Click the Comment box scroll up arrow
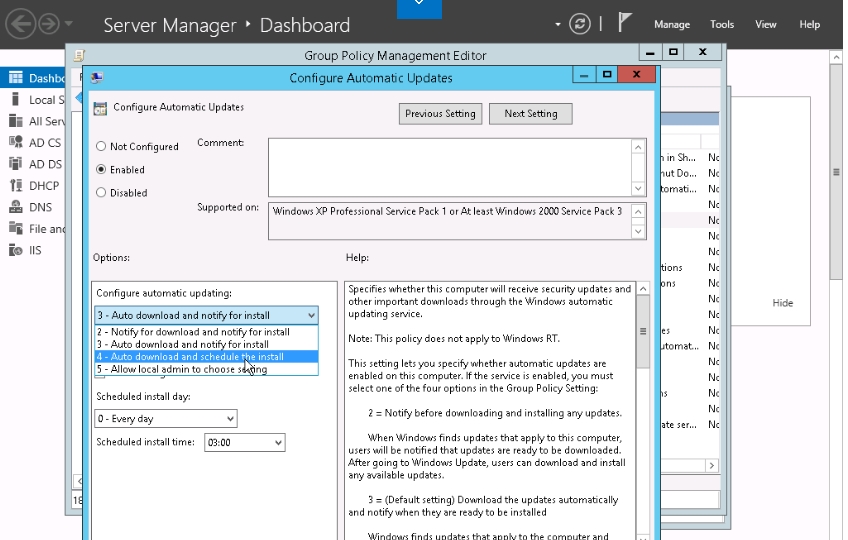 (638, 147)
